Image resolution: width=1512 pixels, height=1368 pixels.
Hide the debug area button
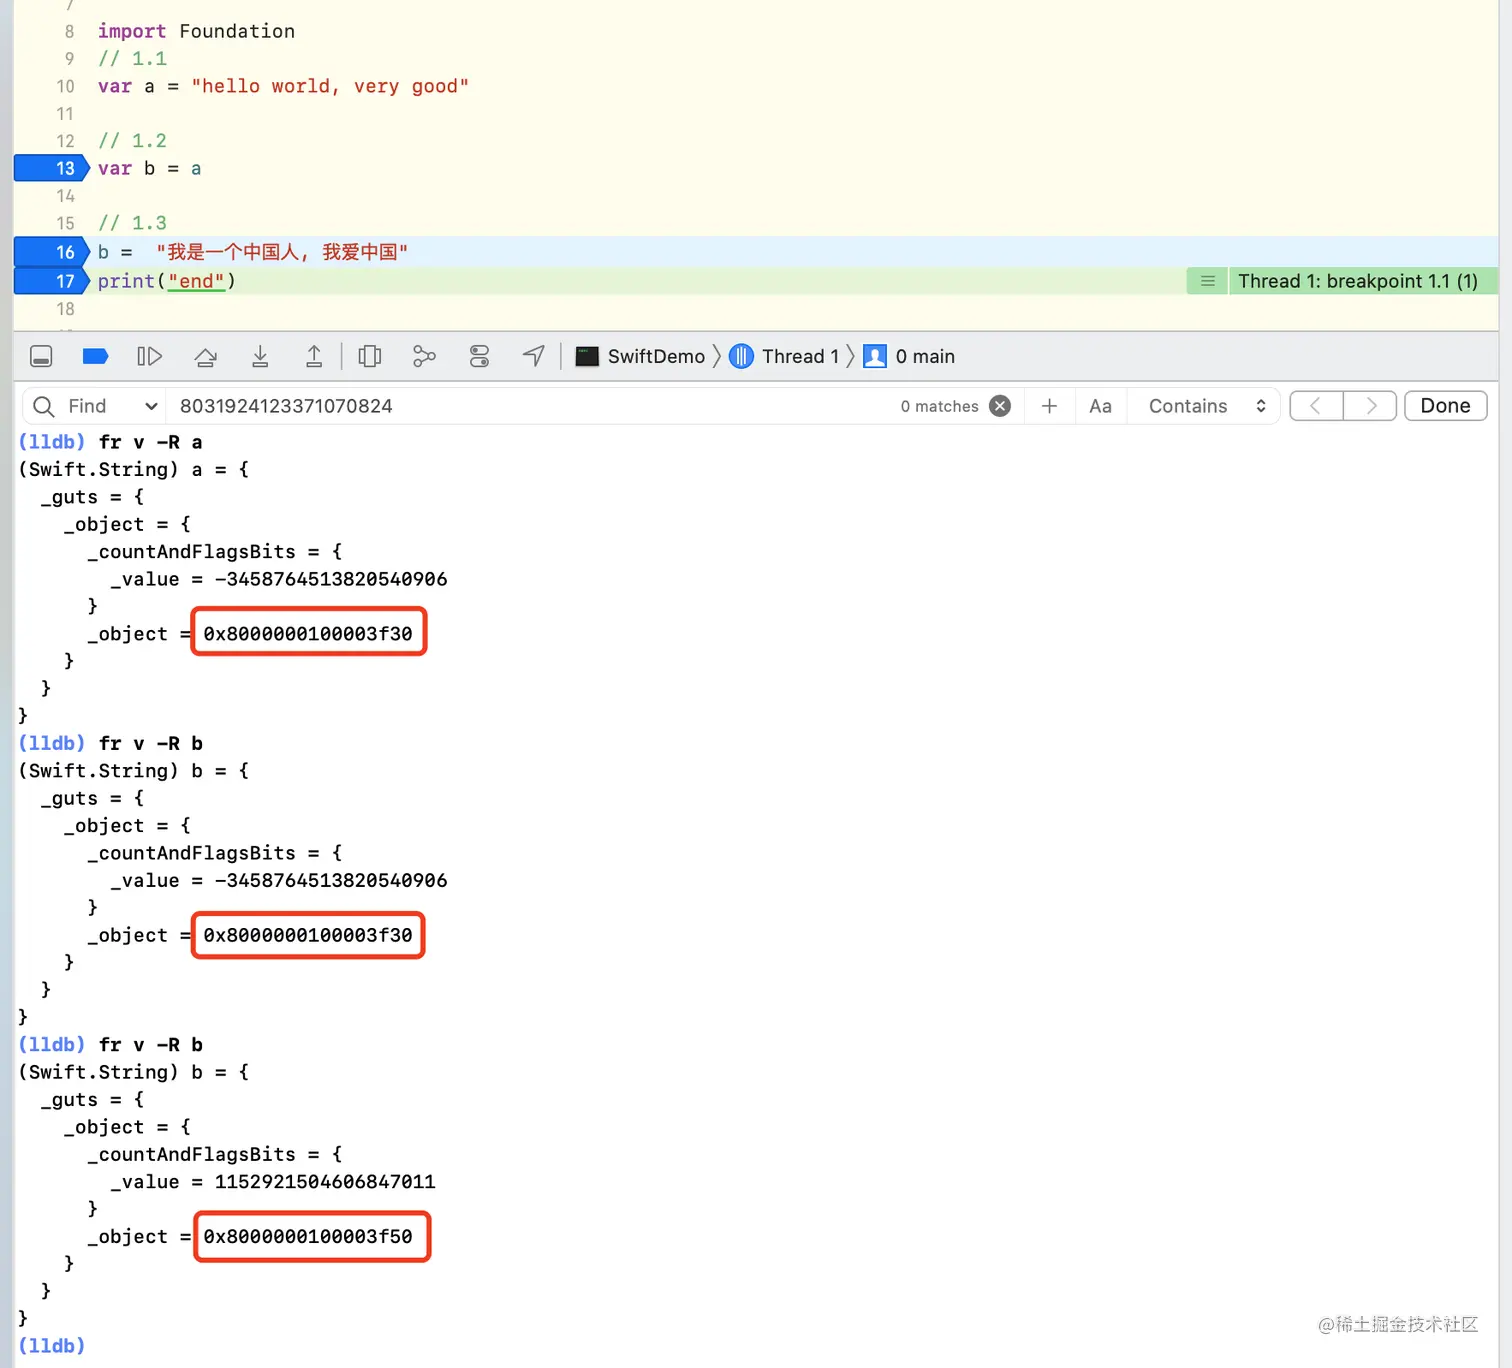coord(41,356)
